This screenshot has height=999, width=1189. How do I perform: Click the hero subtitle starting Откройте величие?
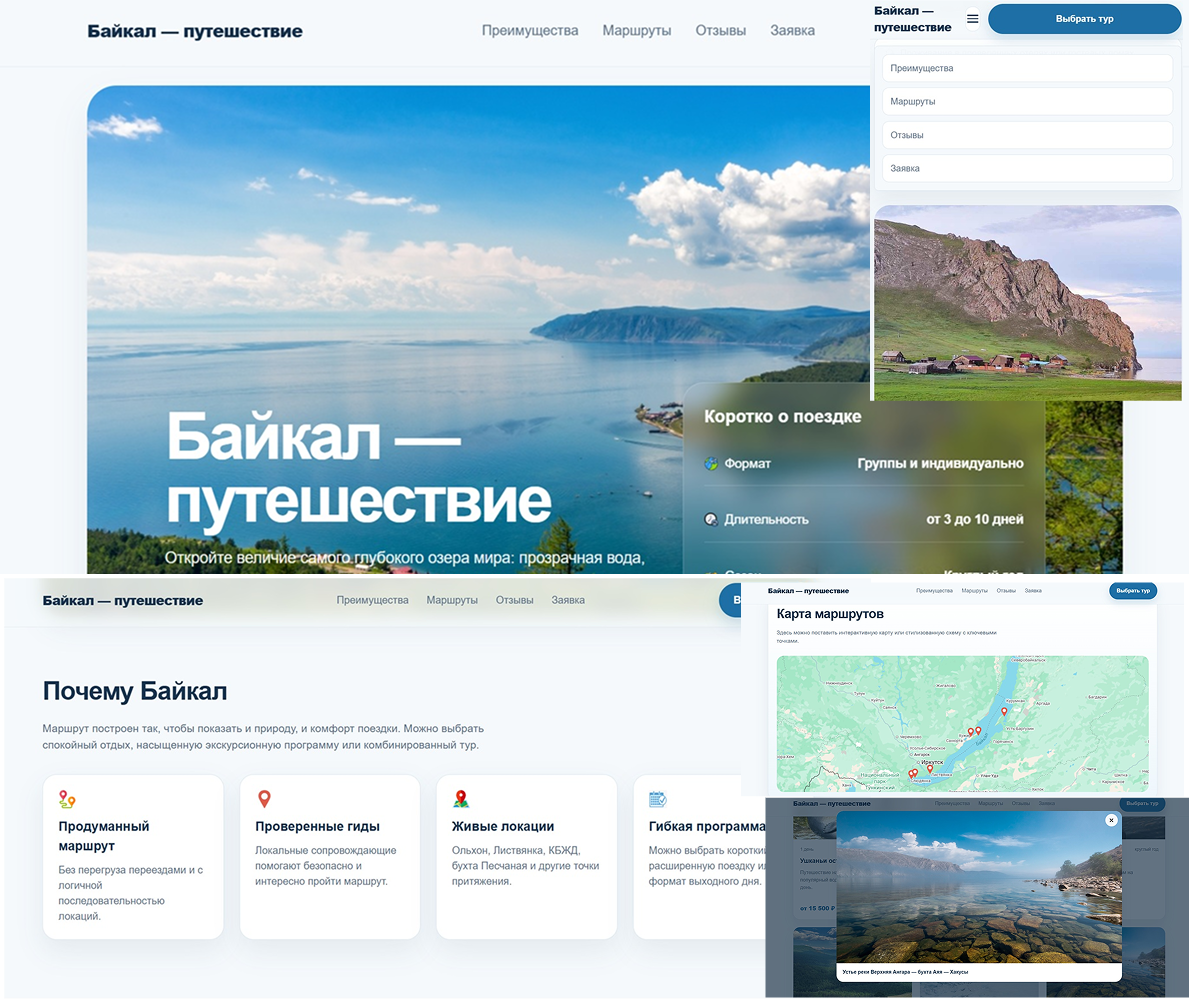[404, 558]
